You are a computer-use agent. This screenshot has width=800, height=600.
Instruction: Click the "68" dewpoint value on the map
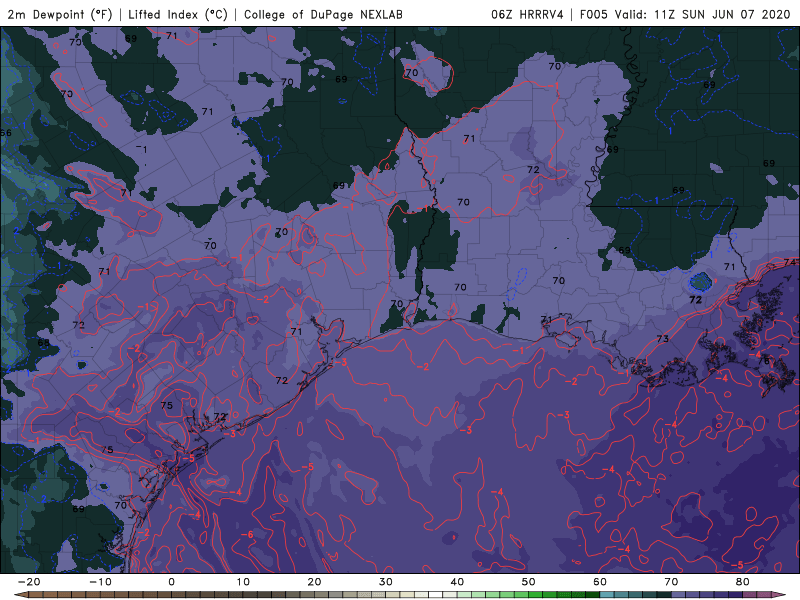44,343
